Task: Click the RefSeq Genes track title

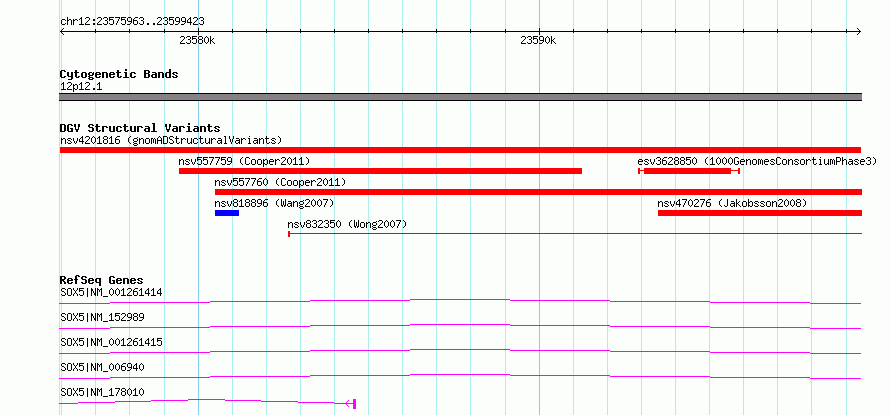Action: pyautogui.click(x=101, y=280)
